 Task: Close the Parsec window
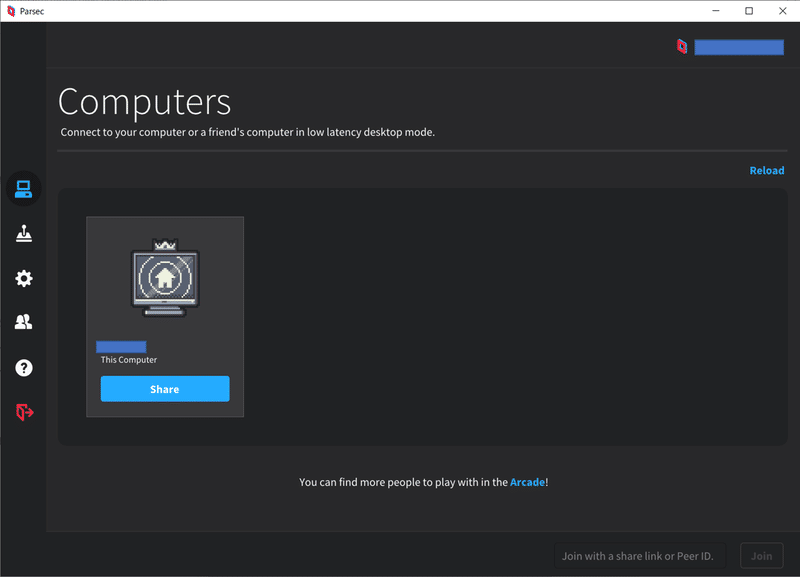[783, 11]
